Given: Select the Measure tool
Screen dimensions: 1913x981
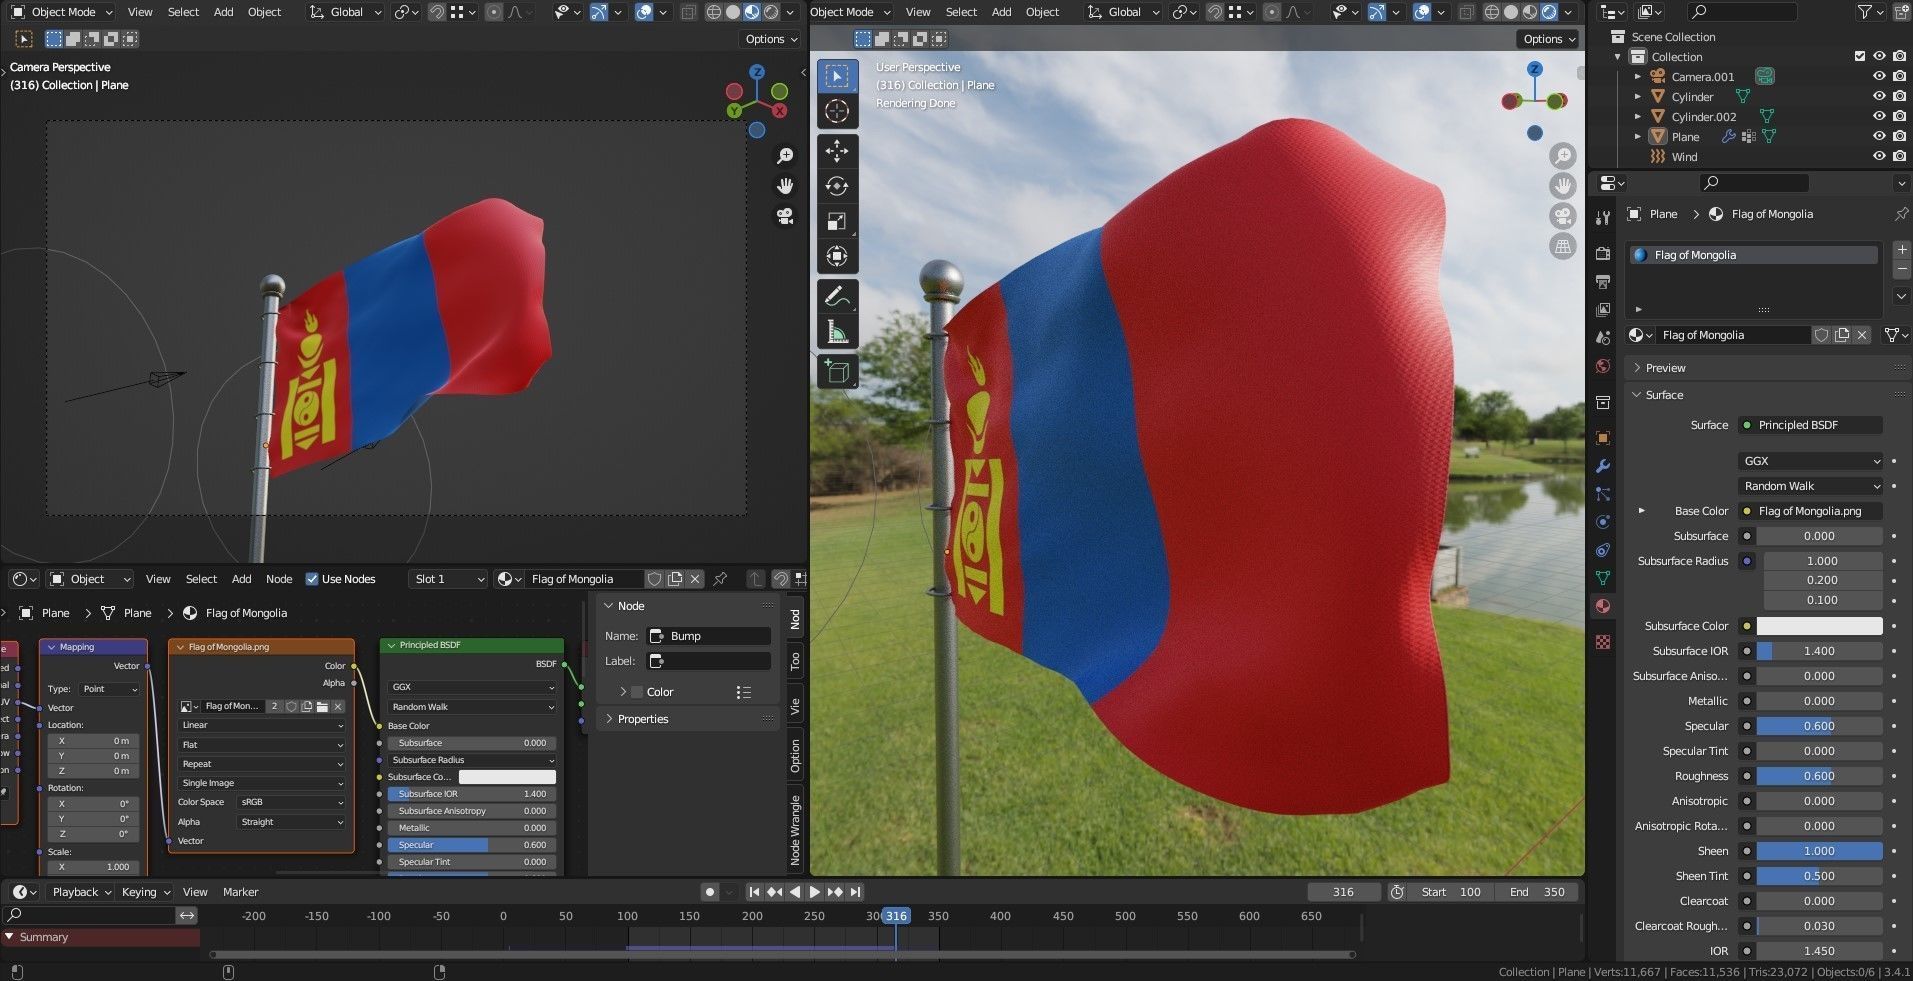Looking at the screenshot, I should coord(837,332).
